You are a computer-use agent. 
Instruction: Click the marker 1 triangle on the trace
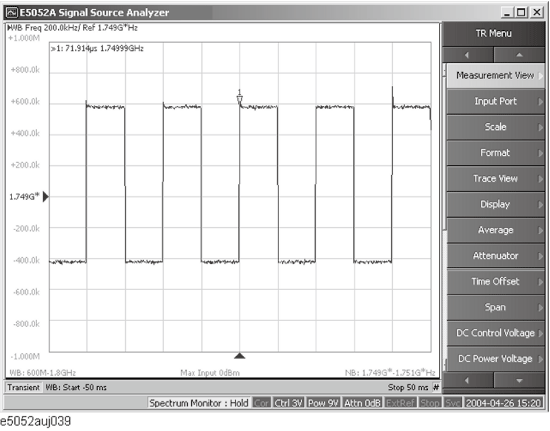pos(240,100)
